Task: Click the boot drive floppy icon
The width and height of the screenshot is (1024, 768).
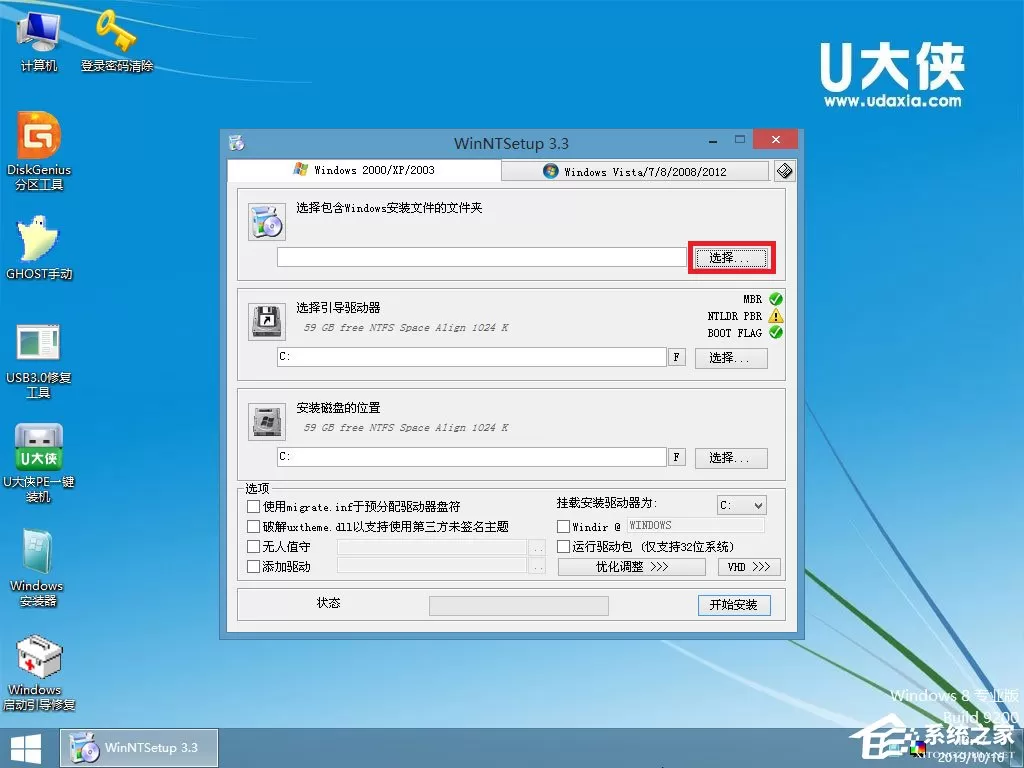Action: point(266,321)
